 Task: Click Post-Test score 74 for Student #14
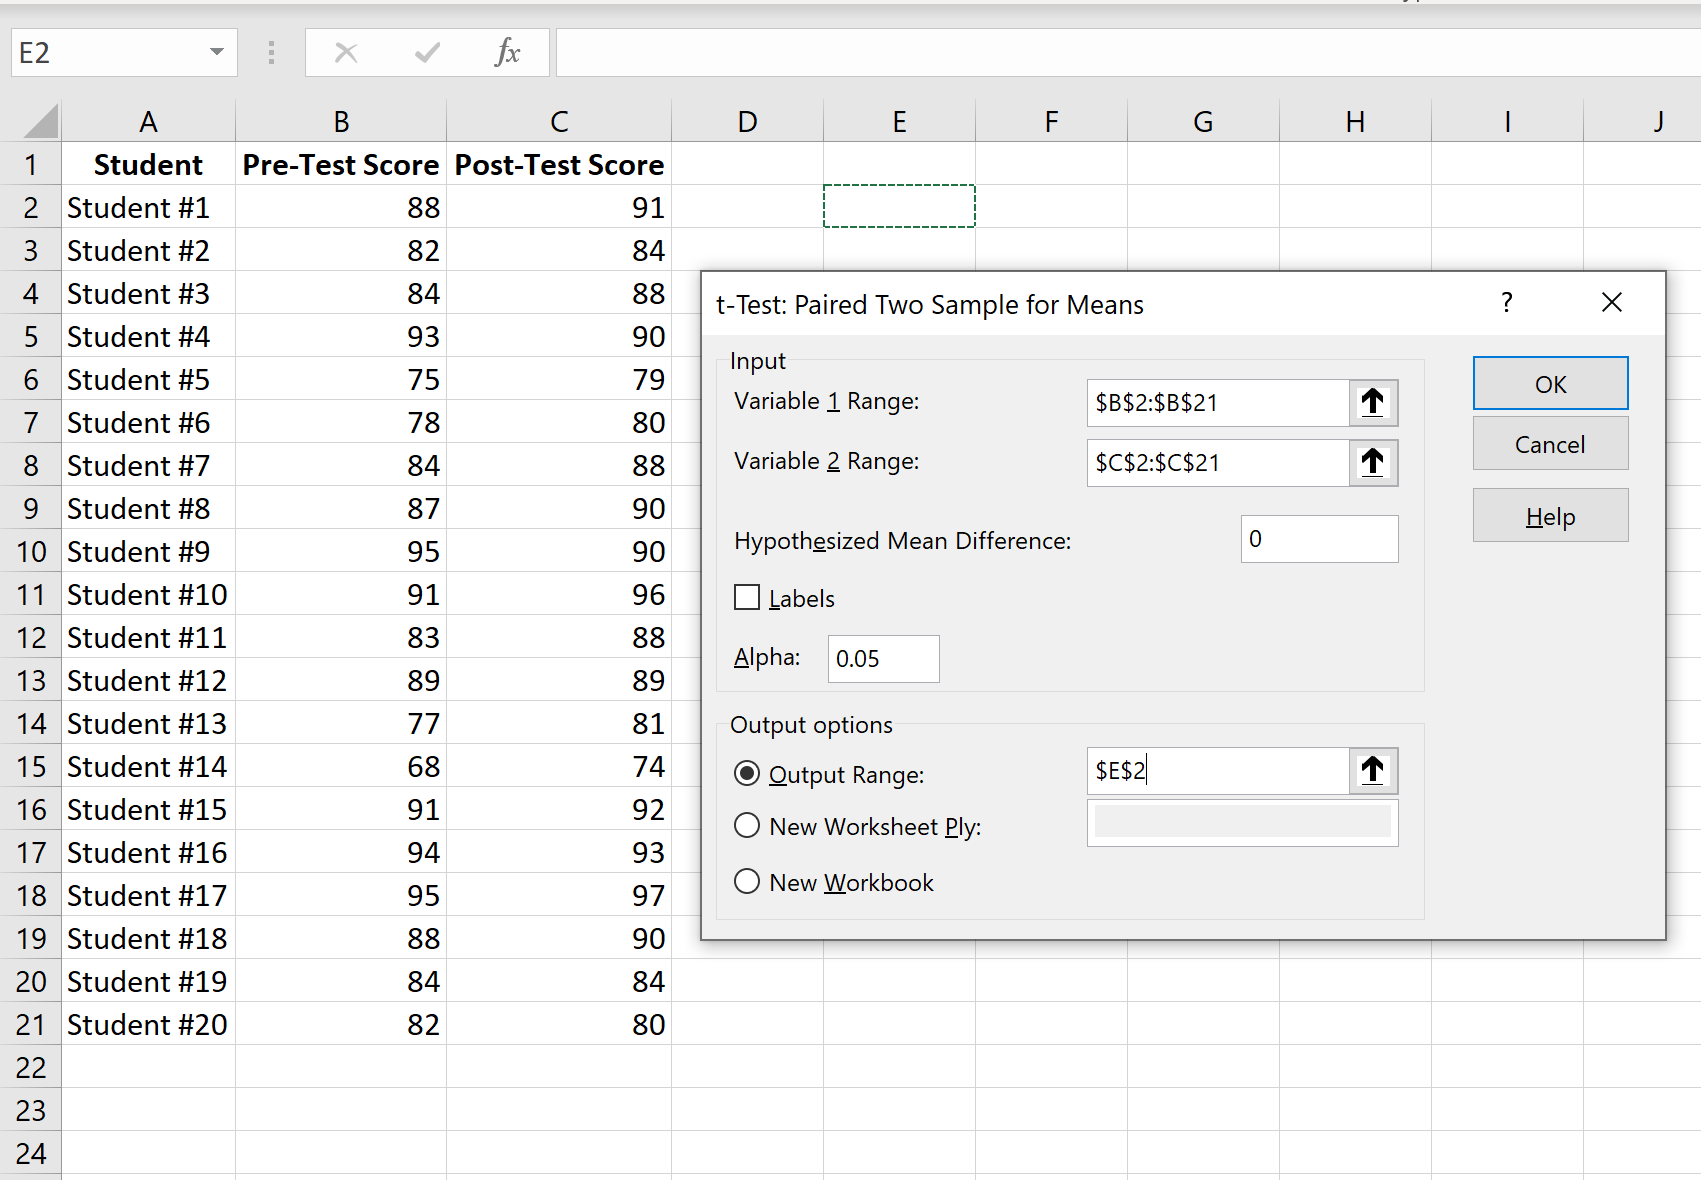[x=559, y=766]
